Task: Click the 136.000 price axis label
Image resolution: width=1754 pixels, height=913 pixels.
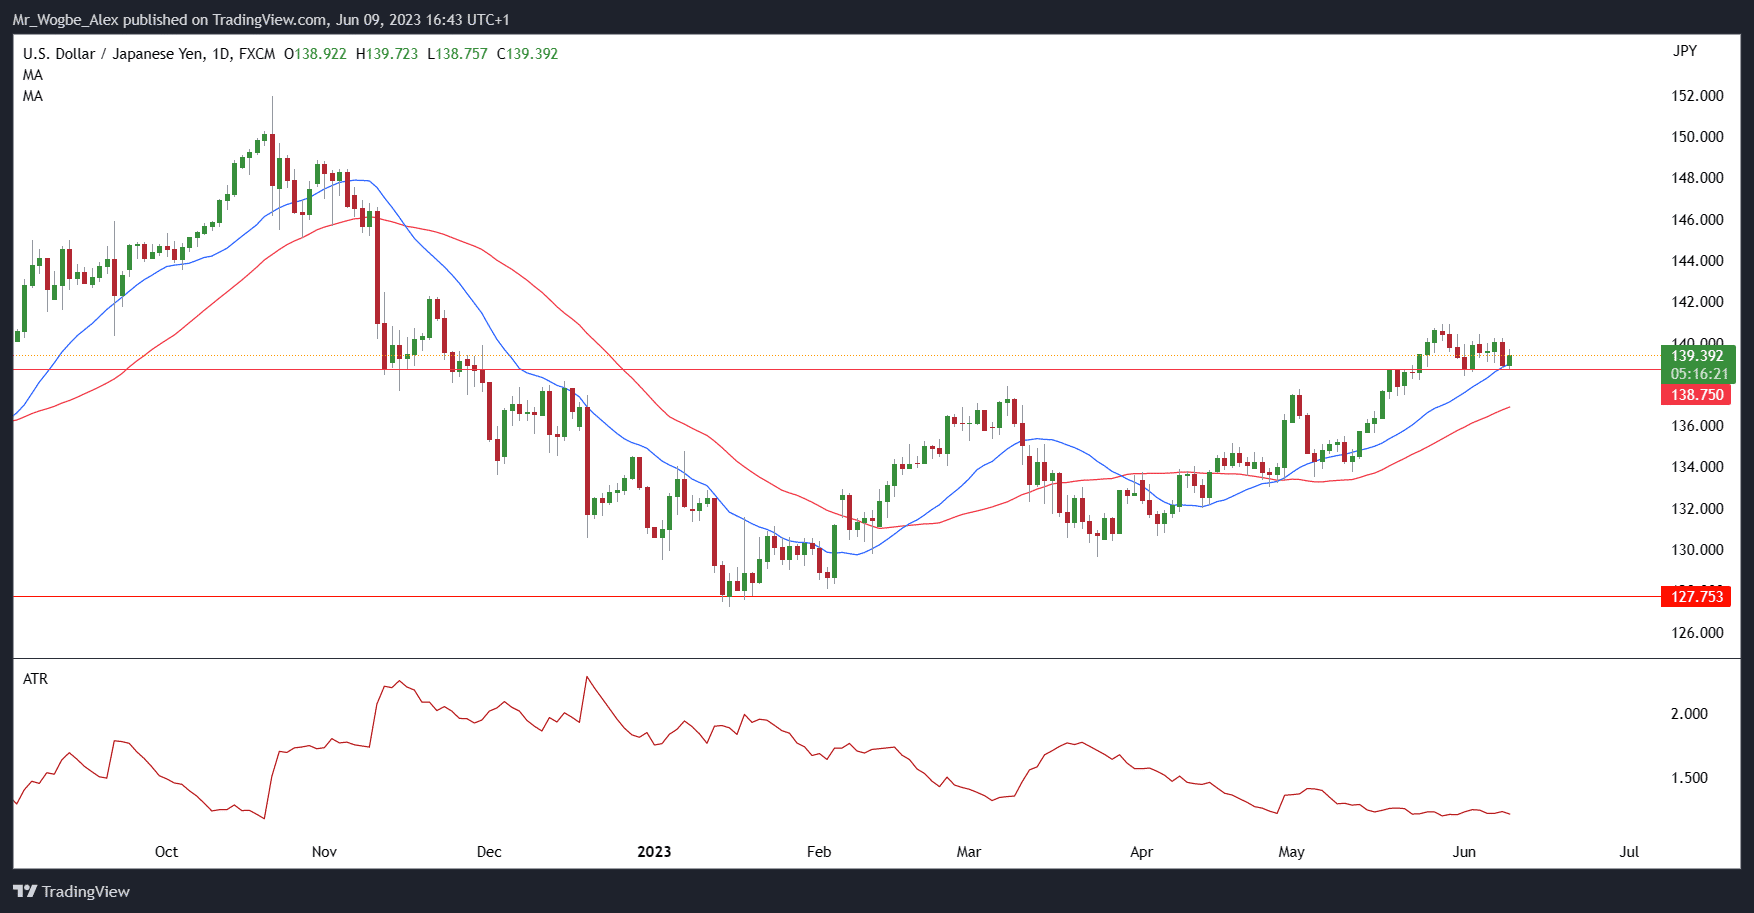Action: click(1698, 426)
